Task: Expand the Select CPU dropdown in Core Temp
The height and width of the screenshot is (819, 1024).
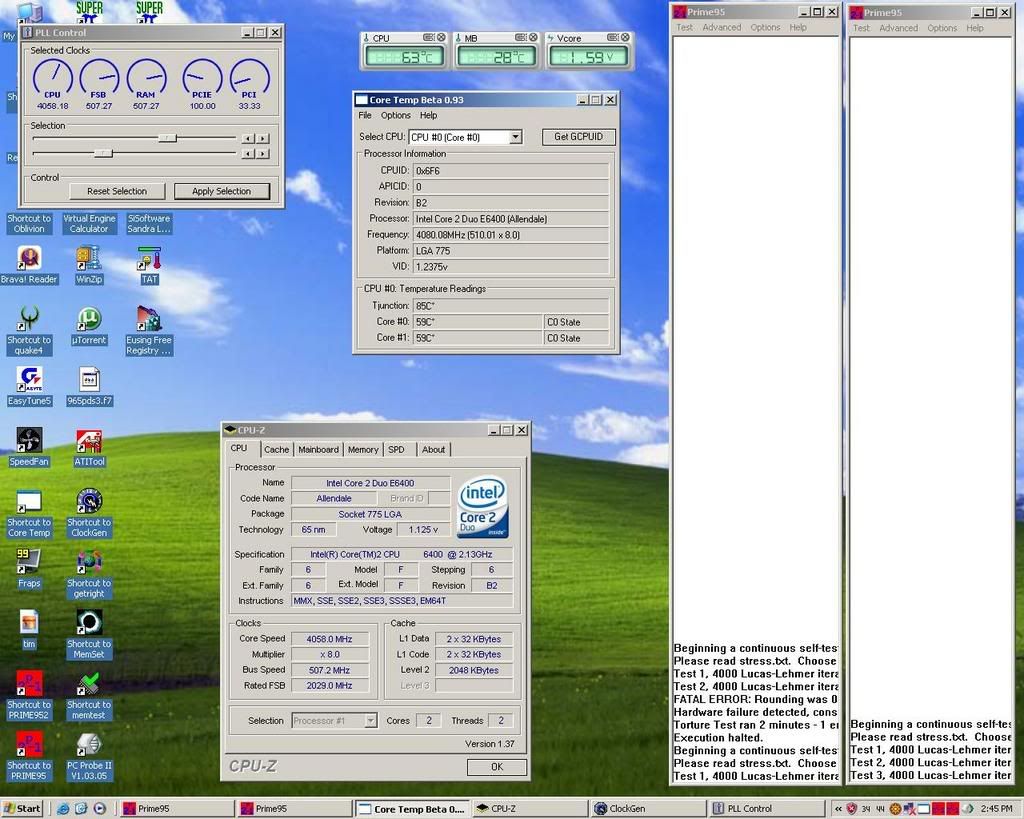Action: [x=515, y=137]
